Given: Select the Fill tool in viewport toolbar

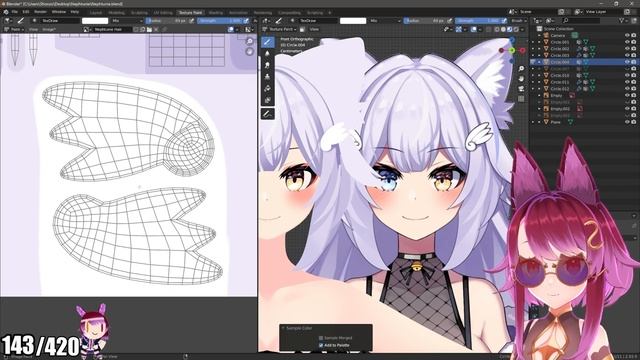Looking at the screenshot, I should (267, 89).
